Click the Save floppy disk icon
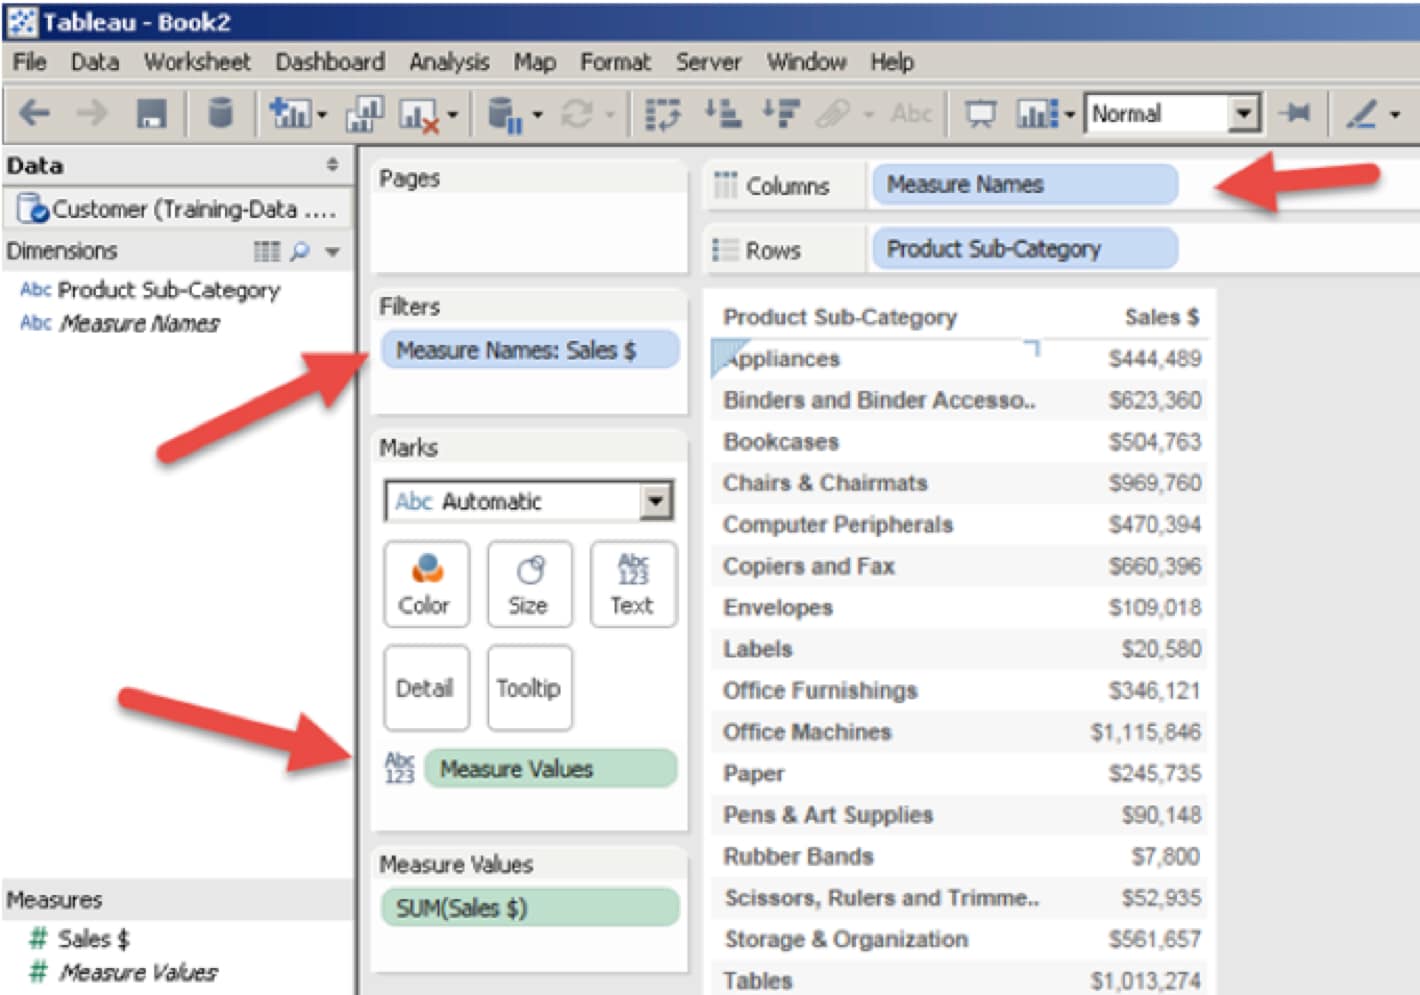Screen dimensions: 1420x995 151,114
